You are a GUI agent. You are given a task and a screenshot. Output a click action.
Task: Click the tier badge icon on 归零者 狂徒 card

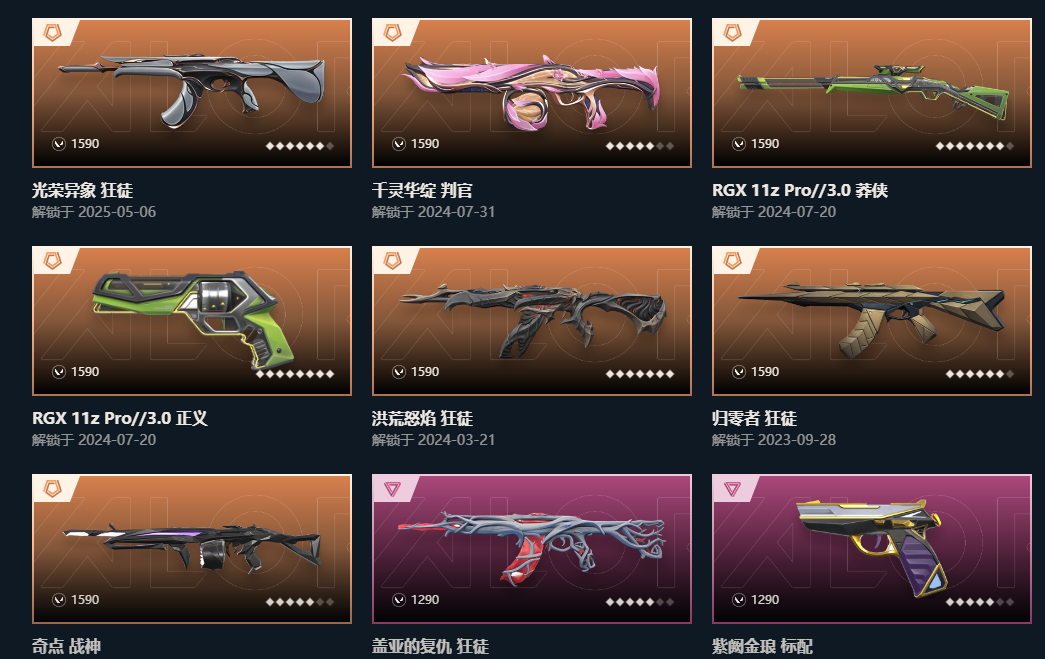coord(732,260)
